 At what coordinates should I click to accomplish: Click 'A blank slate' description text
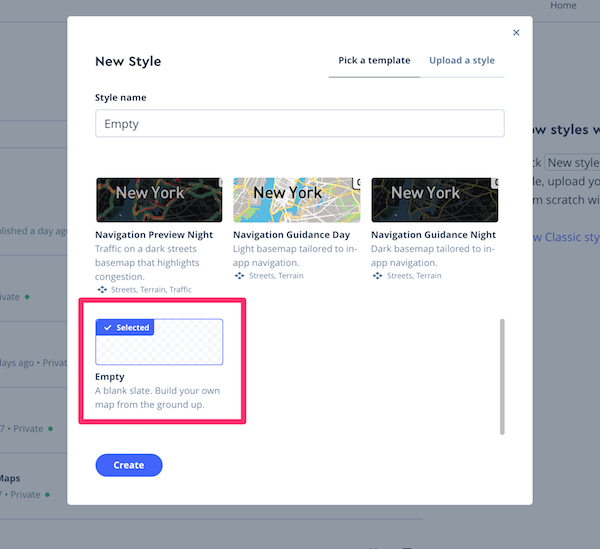tap(157, 397)
